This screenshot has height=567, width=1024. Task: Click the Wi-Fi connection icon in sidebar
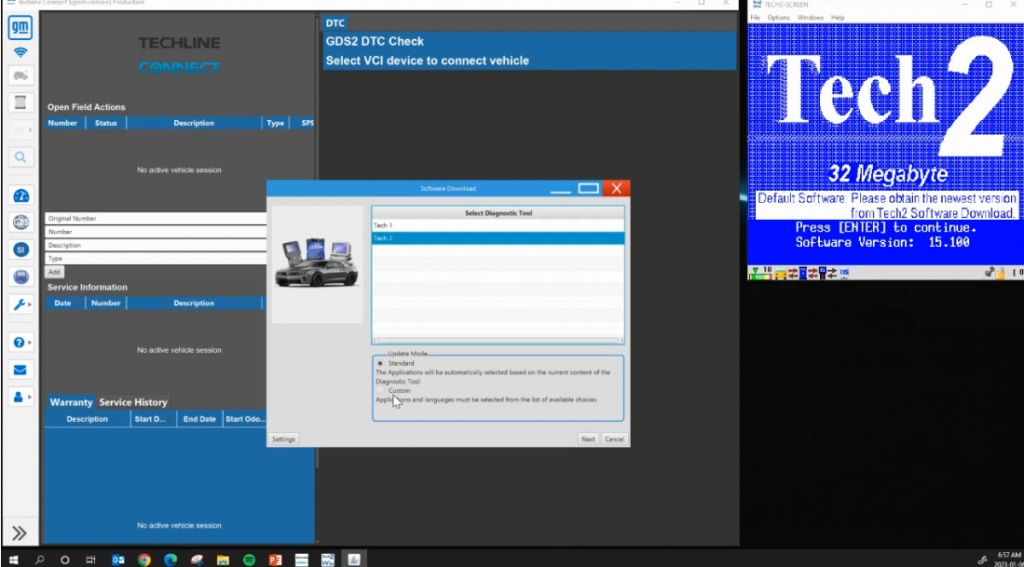pos(20,52)
